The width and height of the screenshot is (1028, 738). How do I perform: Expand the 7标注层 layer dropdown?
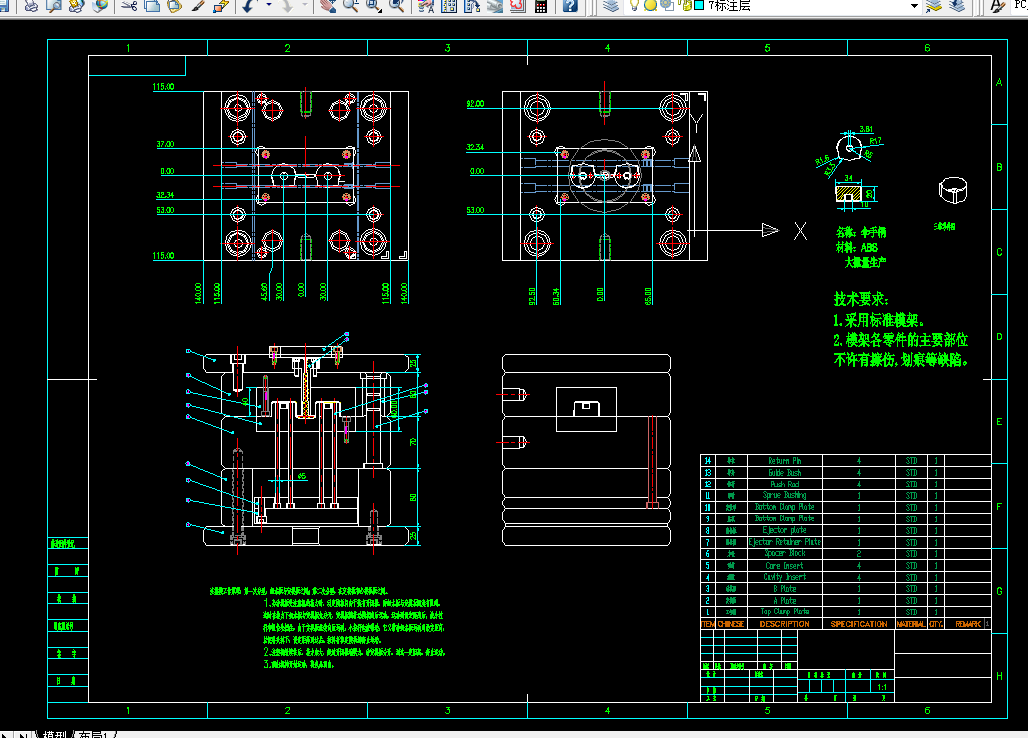click(x=914, y=6)
